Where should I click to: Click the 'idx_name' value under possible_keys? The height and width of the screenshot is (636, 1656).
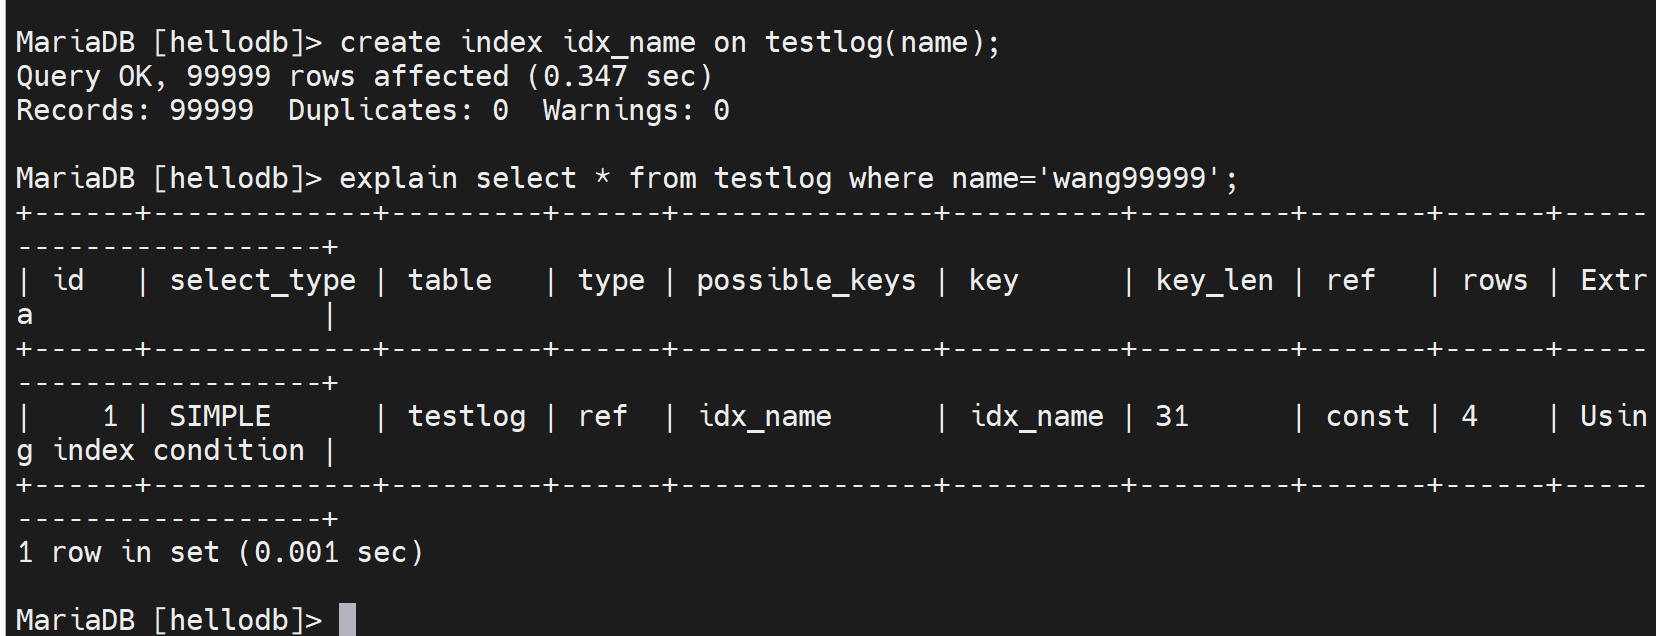coord(765,416)
